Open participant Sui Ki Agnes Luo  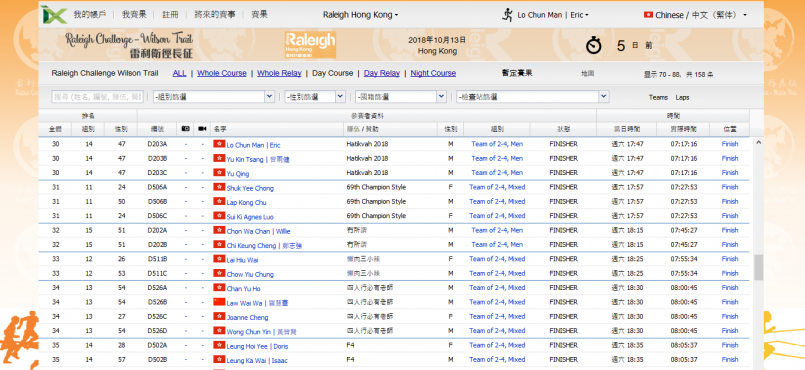tap(250, 217)
